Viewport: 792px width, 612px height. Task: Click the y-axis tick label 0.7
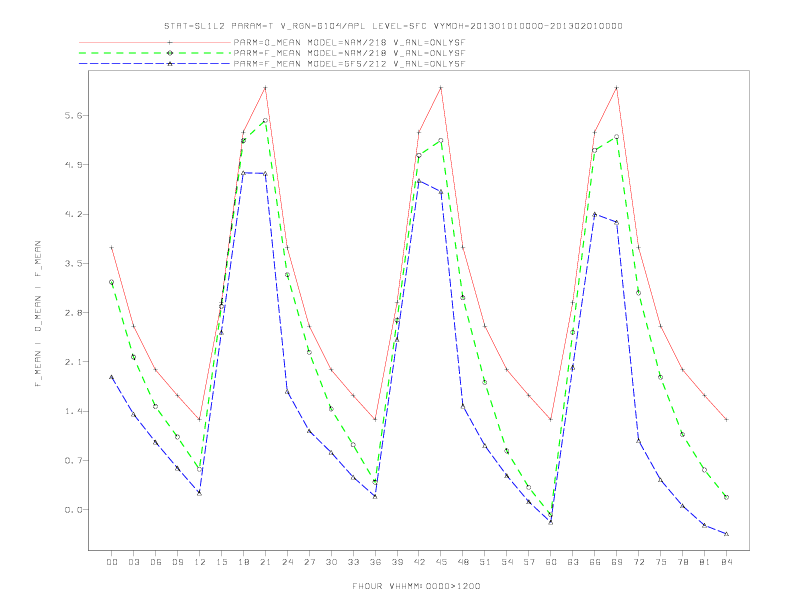pyautogui.click(x=73, y=461)
